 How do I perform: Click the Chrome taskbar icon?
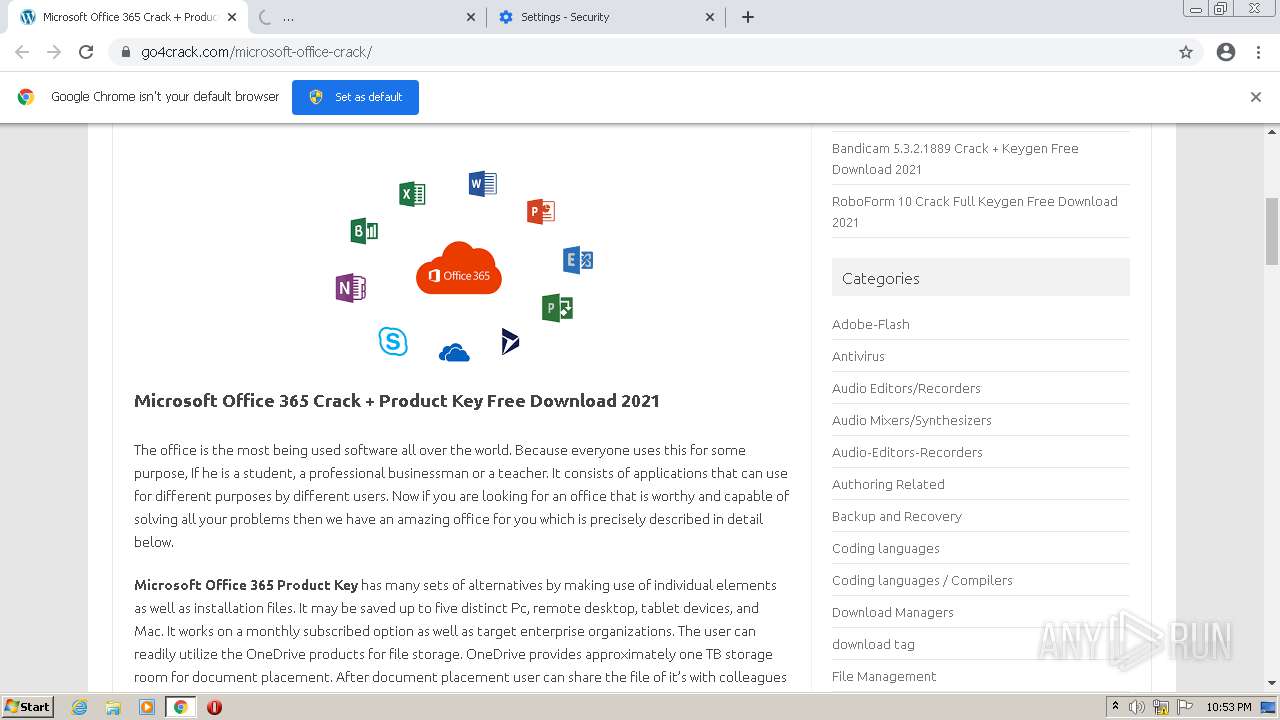tap(180, 707)
